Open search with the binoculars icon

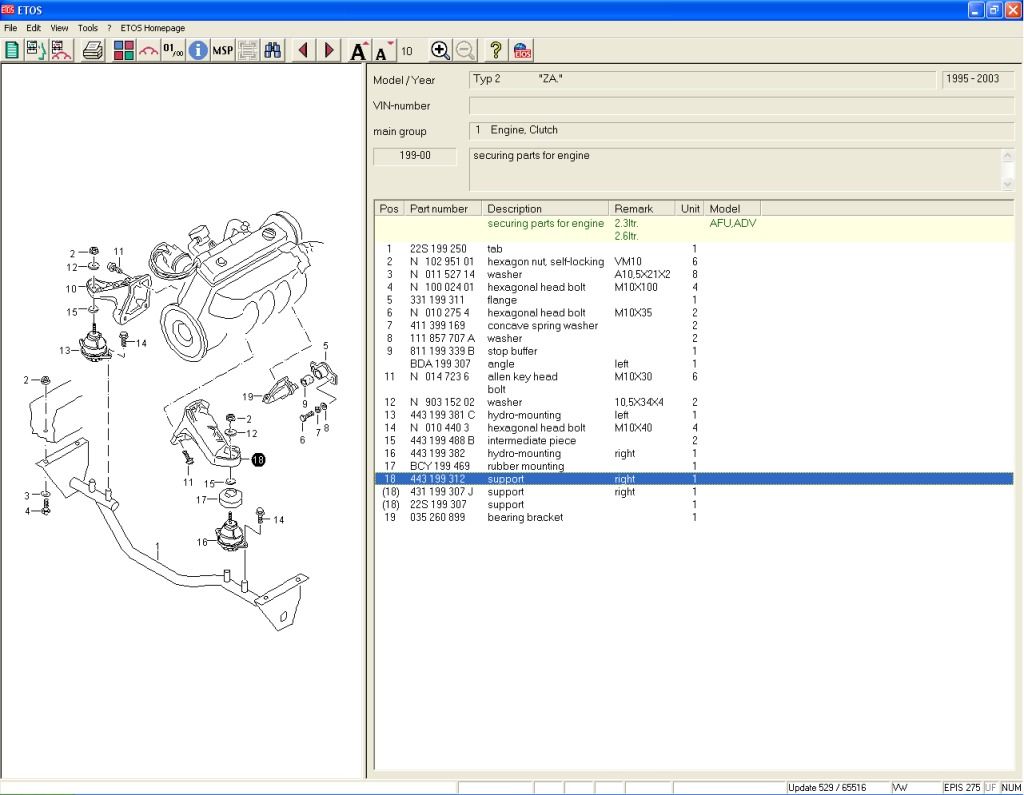pos(272,50)
